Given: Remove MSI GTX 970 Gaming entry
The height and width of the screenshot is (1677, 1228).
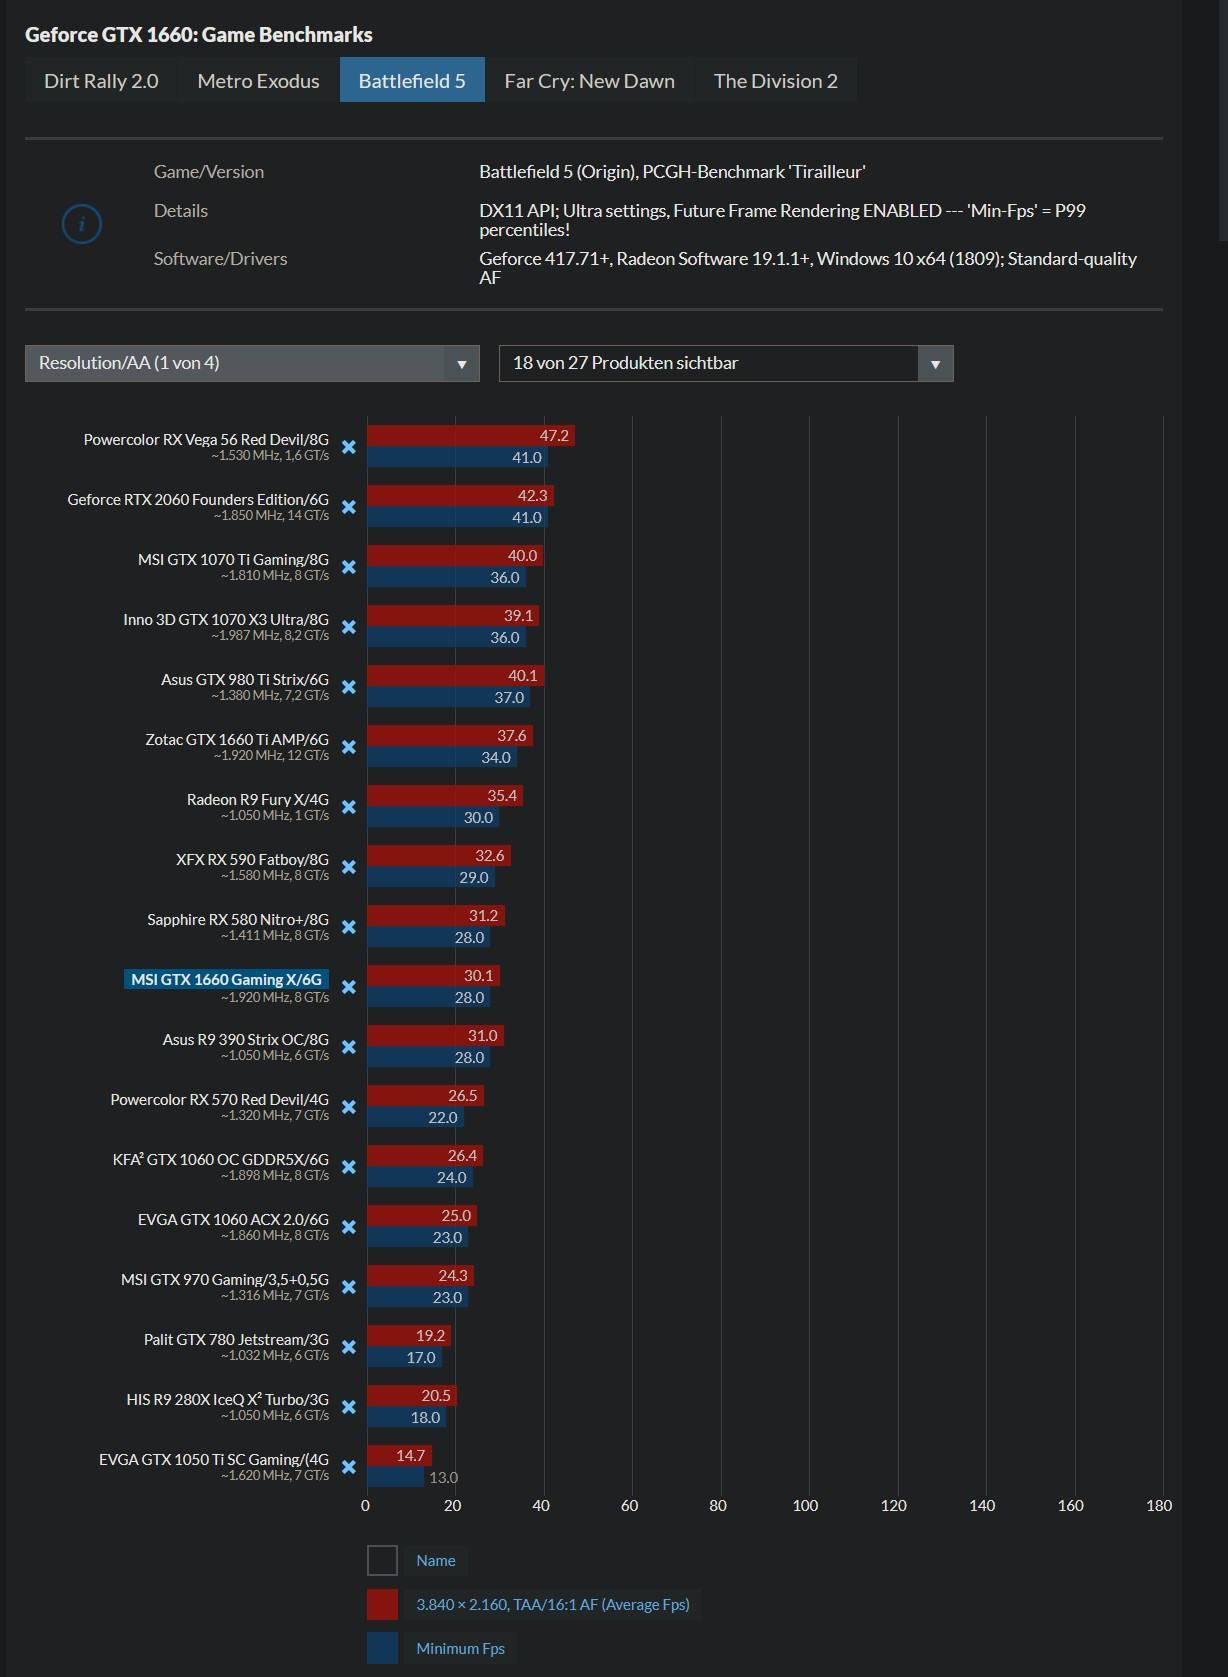Looking at the screenshot, I should [349, 1287].
